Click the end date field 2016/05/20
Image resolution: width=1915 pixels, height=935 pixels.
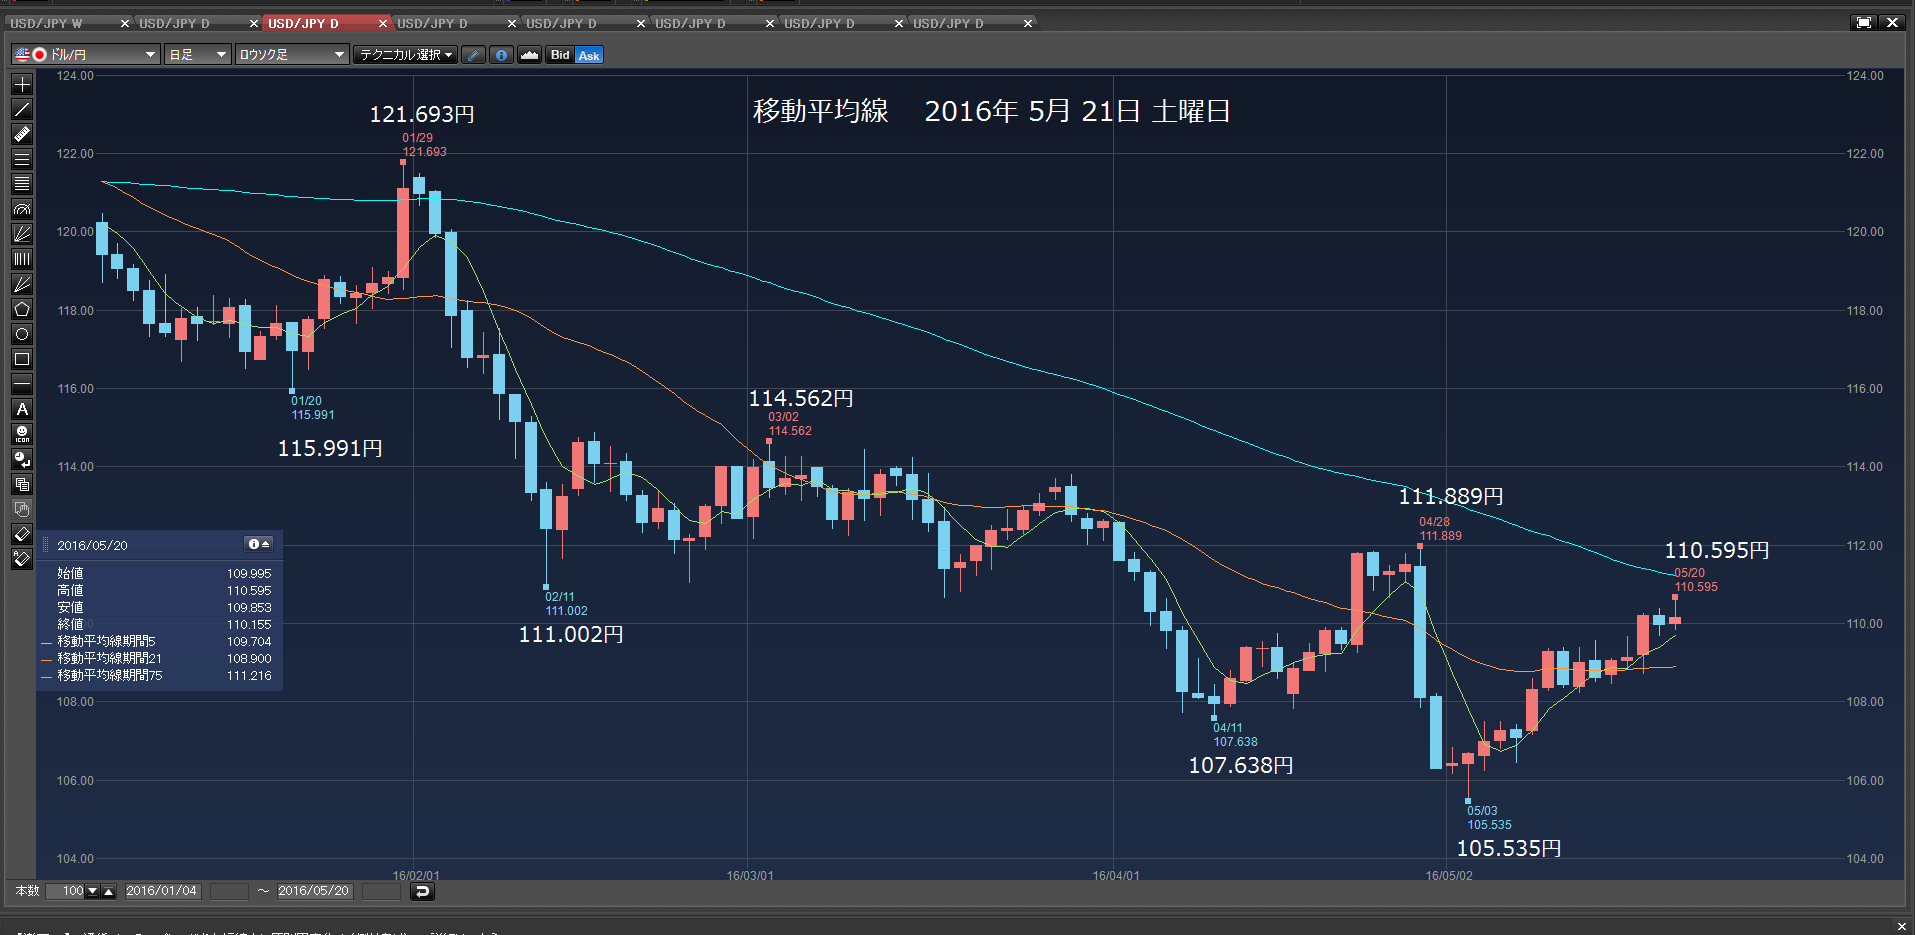[314, 891]
